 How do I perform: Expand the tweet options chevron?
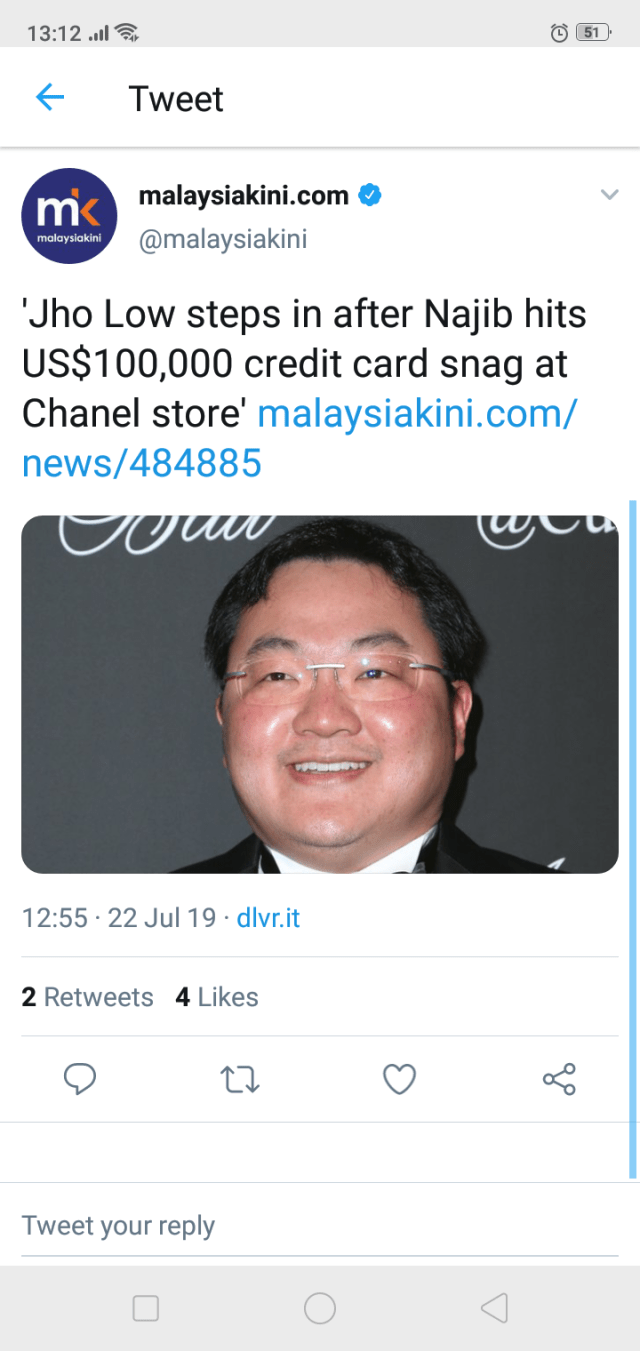pyautogui.click(x=609, y=195)
